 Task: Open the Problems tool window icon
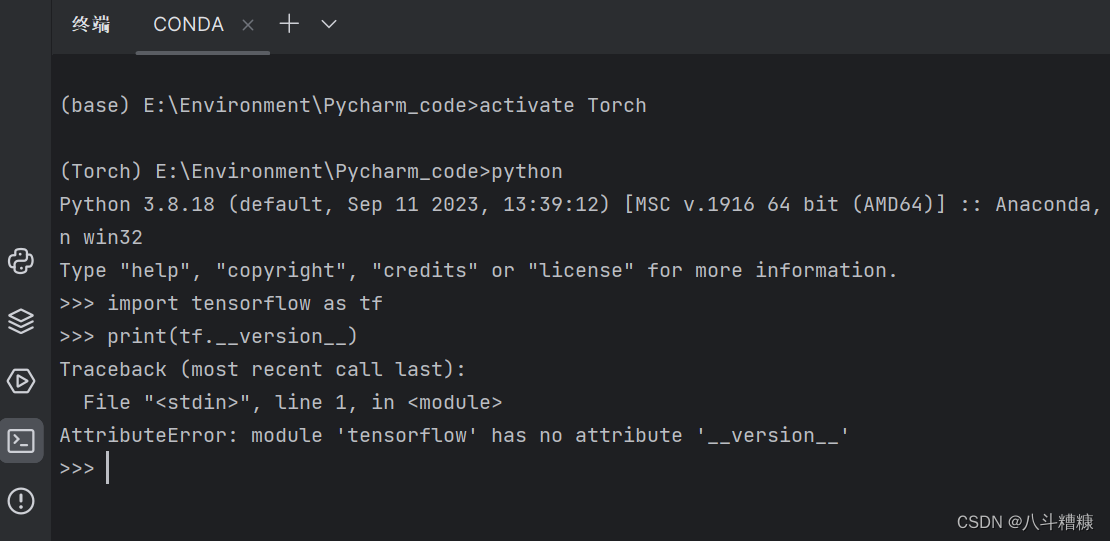pyautogui.click(x=21, y=501)
